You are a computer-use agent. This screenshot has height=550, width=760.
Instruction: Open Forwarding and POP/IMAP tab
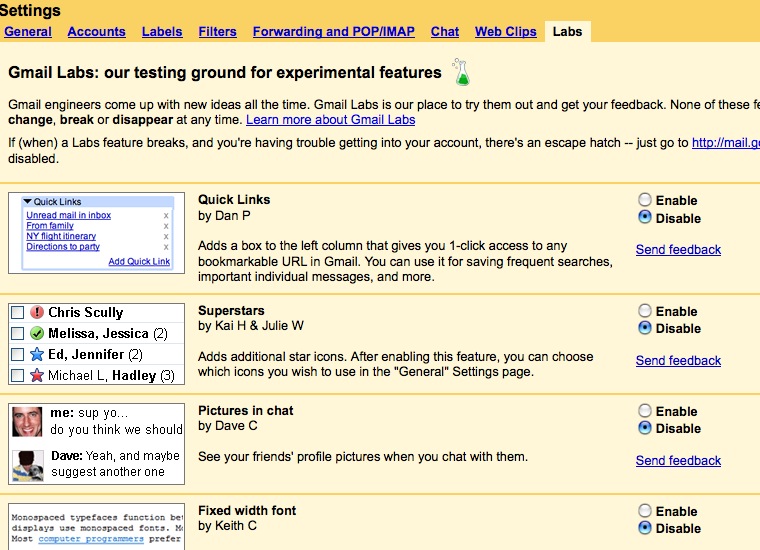333,31
